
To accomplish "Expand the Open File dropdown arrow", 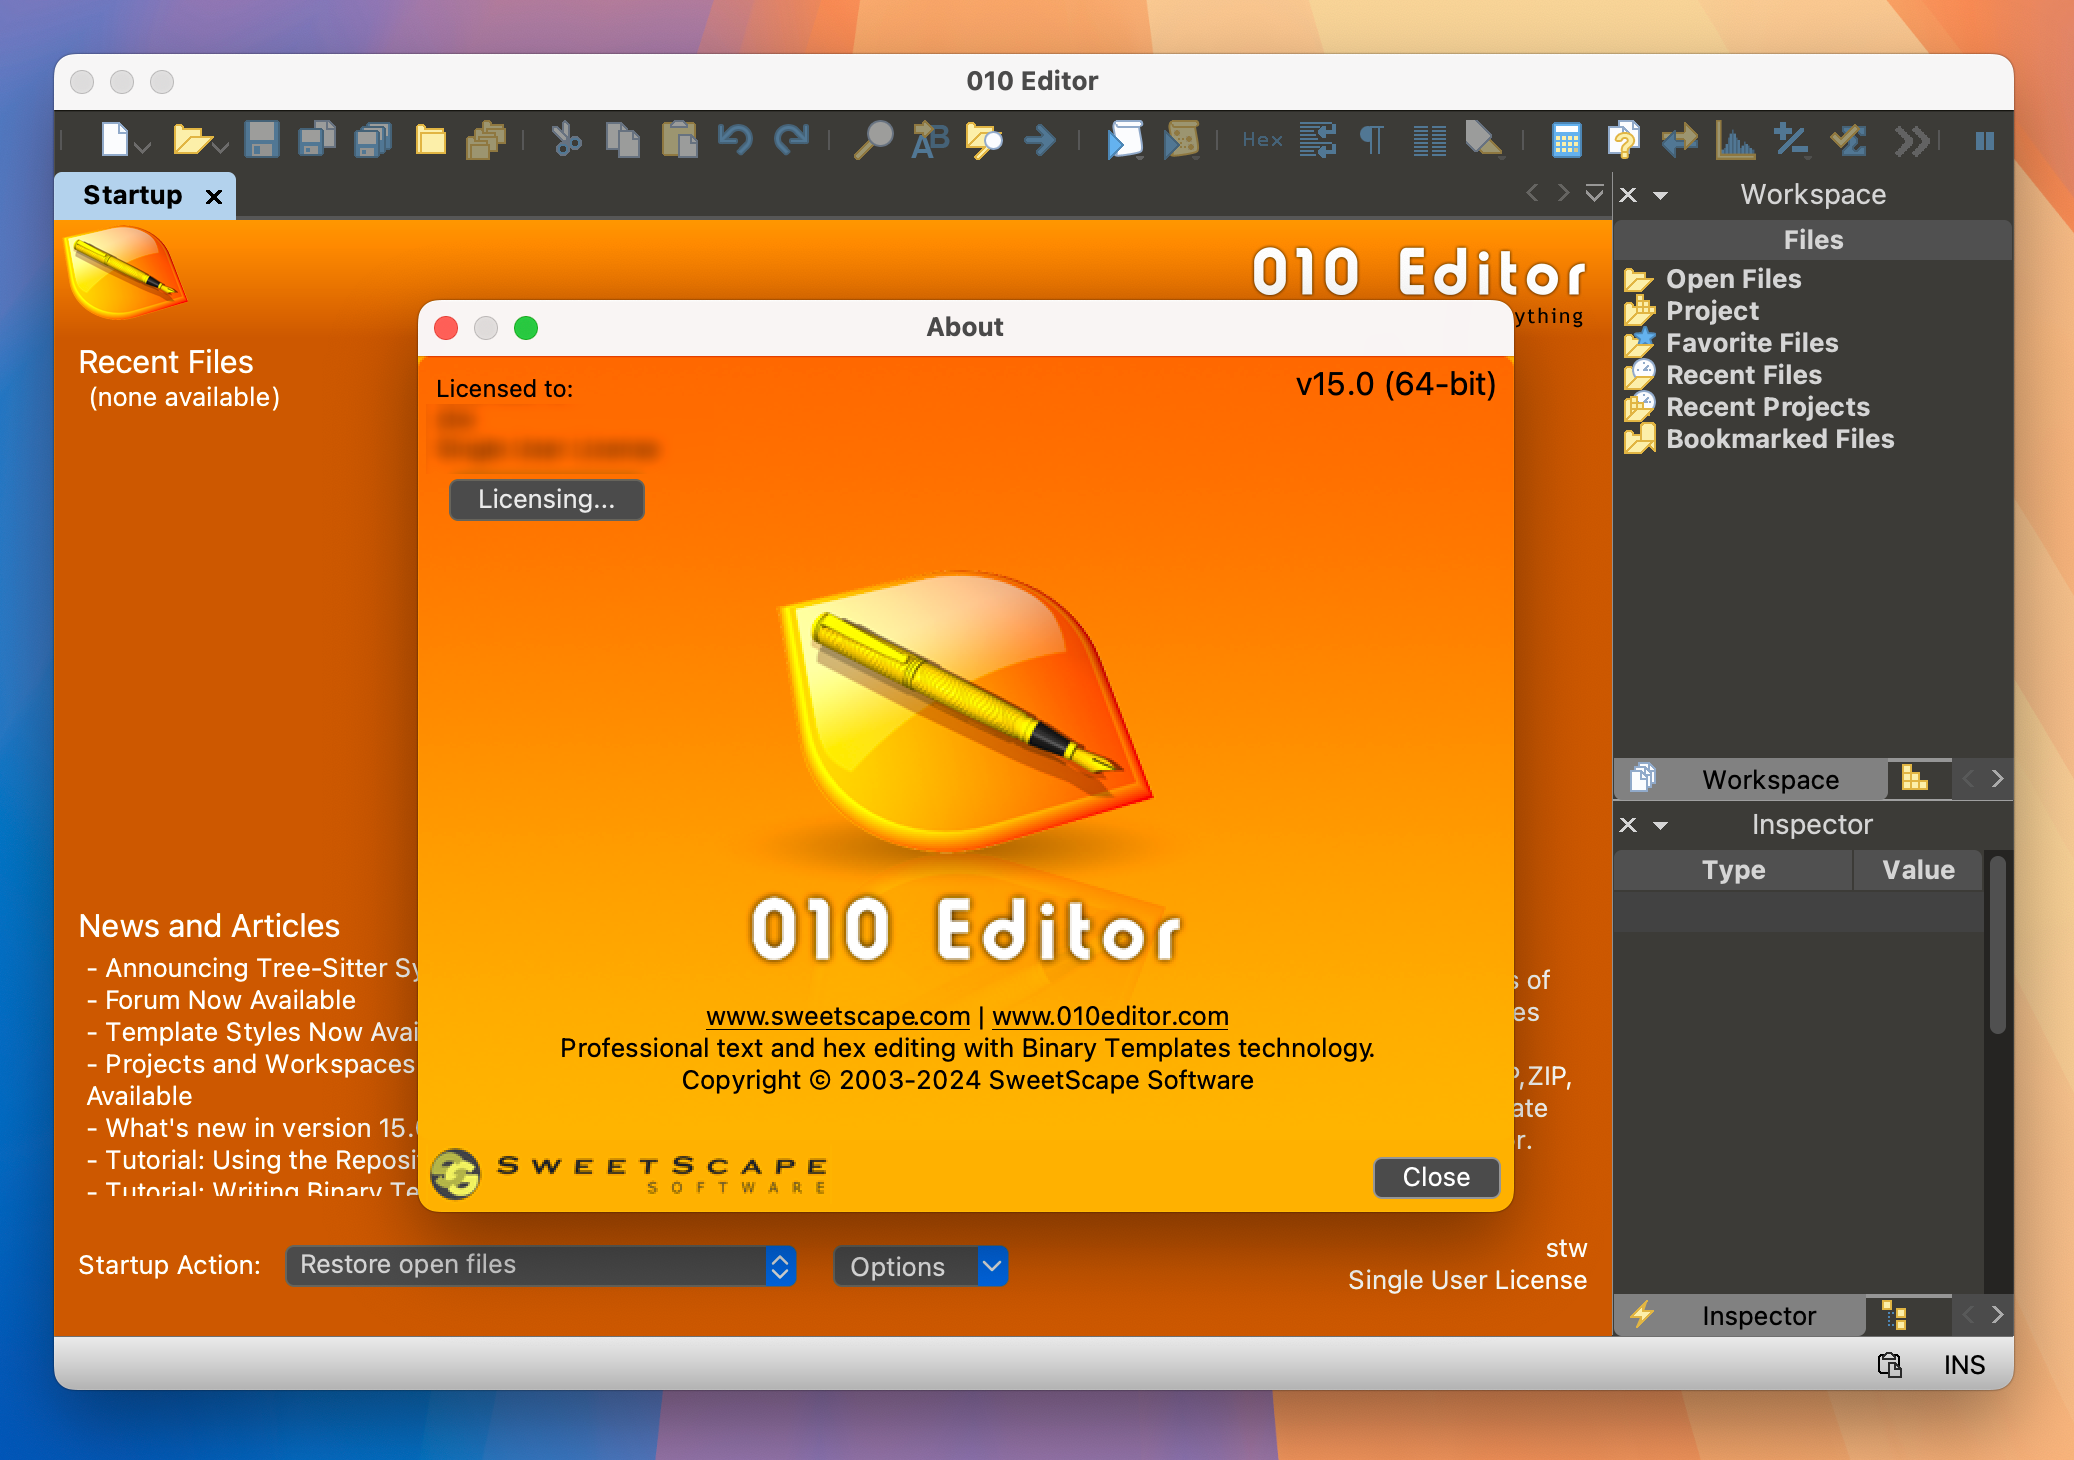I will click(x=221, y=147).
